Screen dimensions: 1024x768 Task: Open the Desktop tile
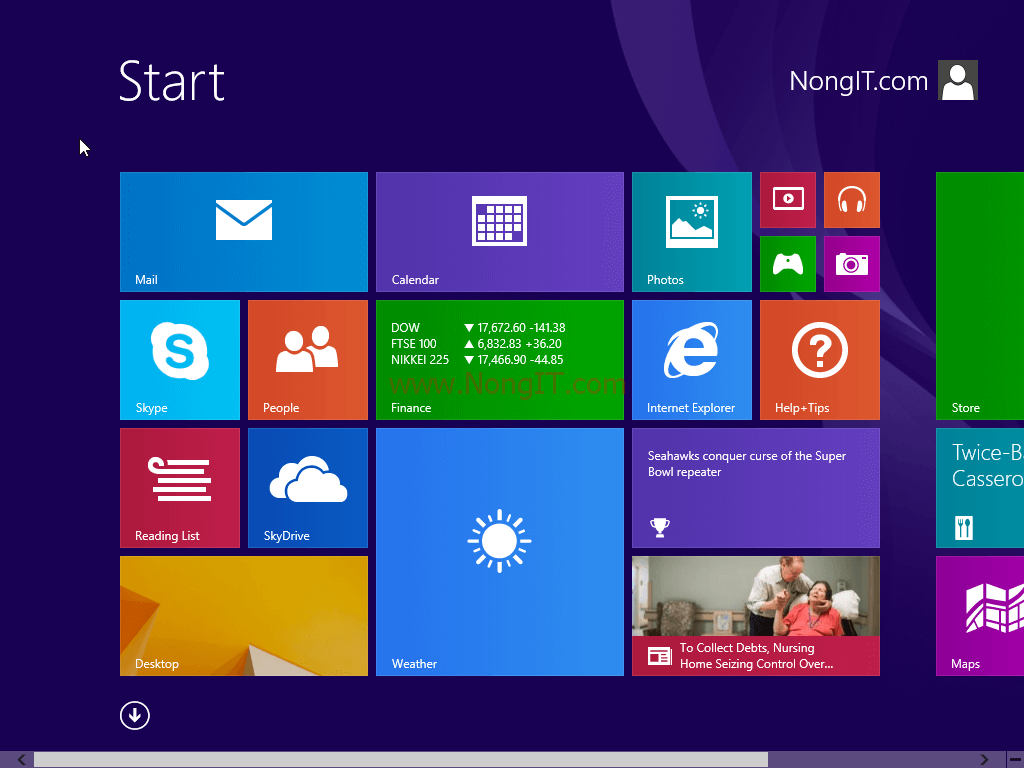[244, 616]
